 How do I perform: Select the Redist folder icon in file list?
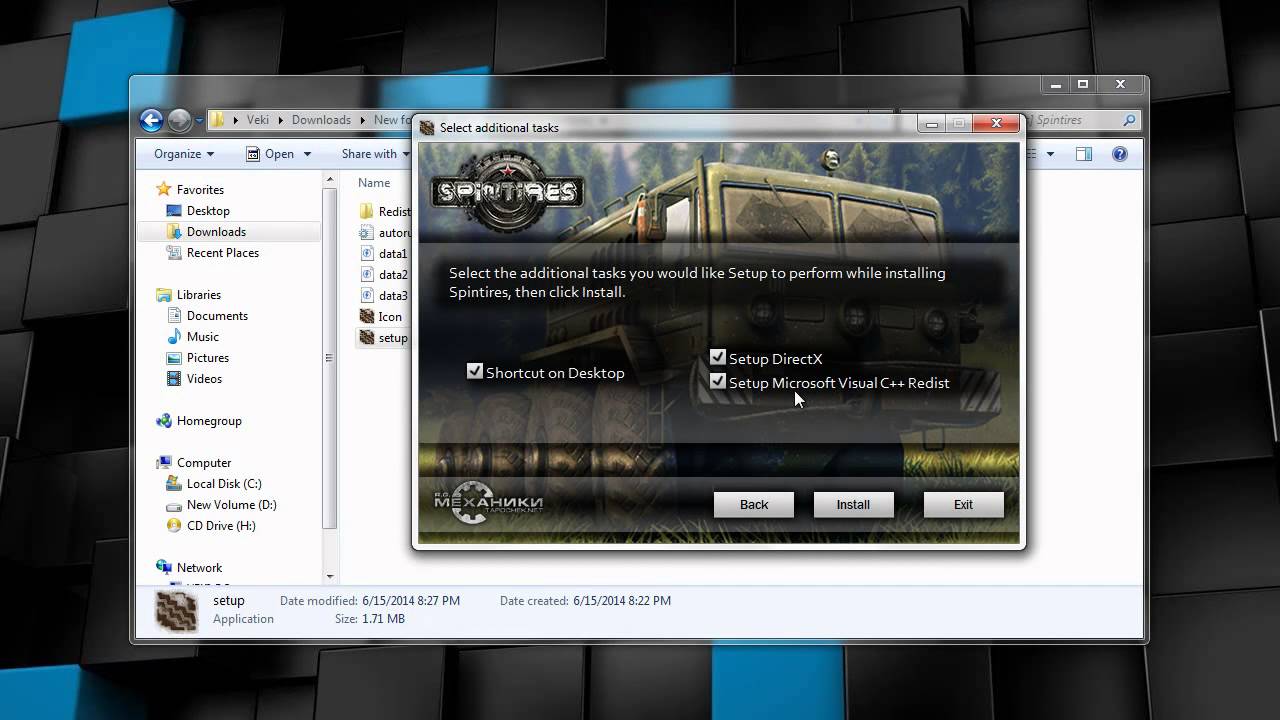point(367,211)
